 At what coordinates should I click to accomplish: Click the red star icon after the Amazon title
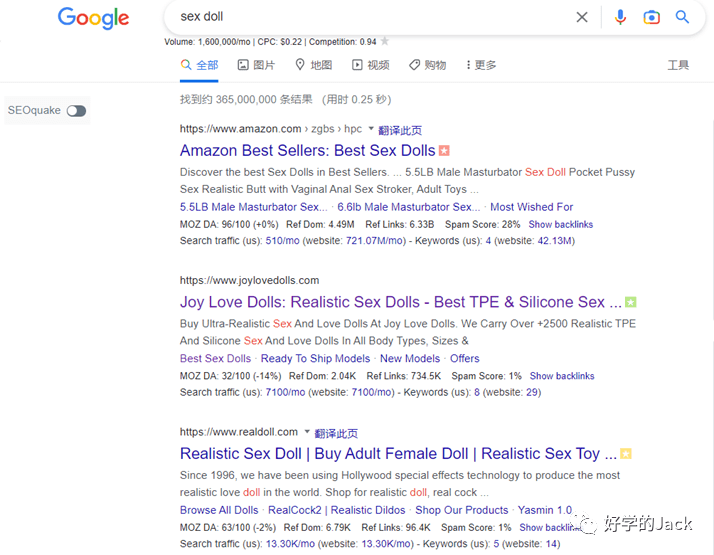pos(444,151)
